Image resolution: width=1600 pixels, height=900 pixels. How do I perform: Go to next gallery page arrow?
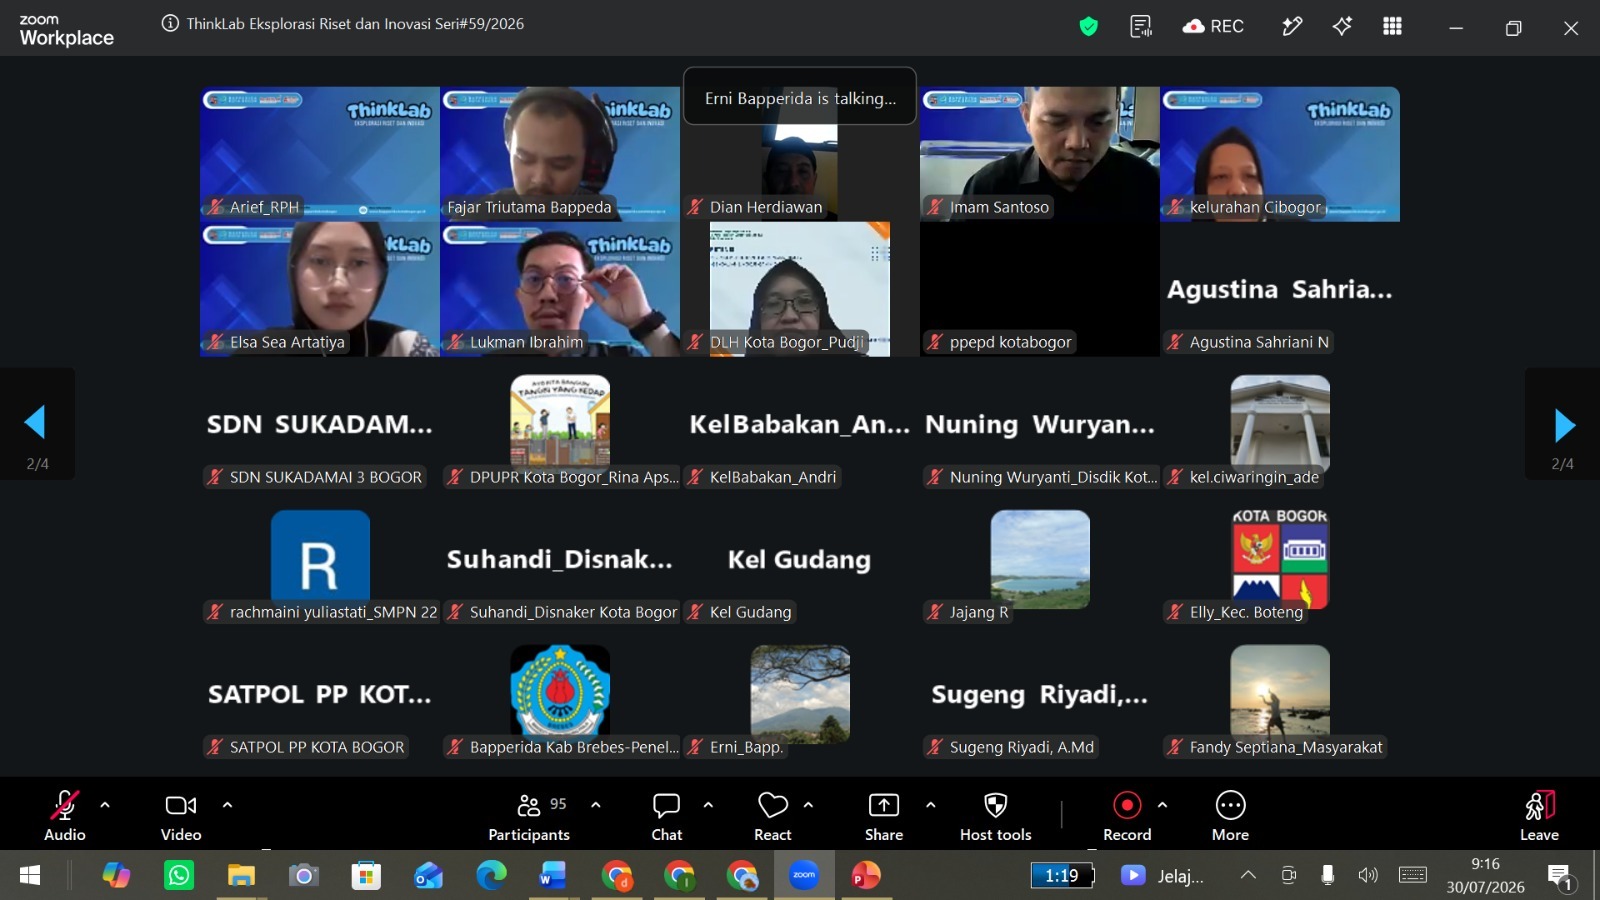1563,425
